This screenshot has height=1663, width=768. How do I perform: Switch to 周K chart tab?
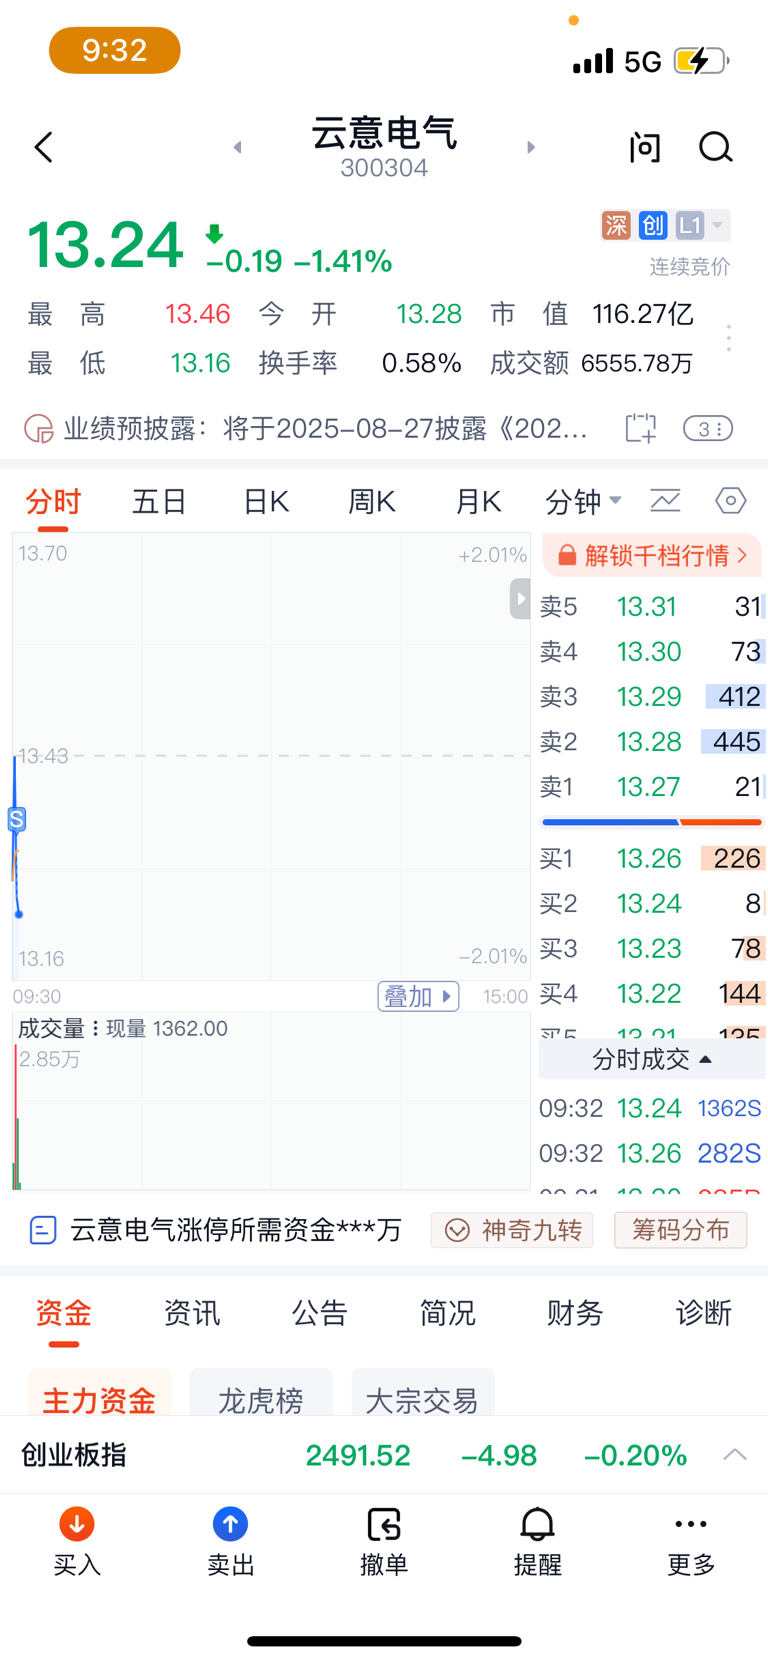click(372, 501)
